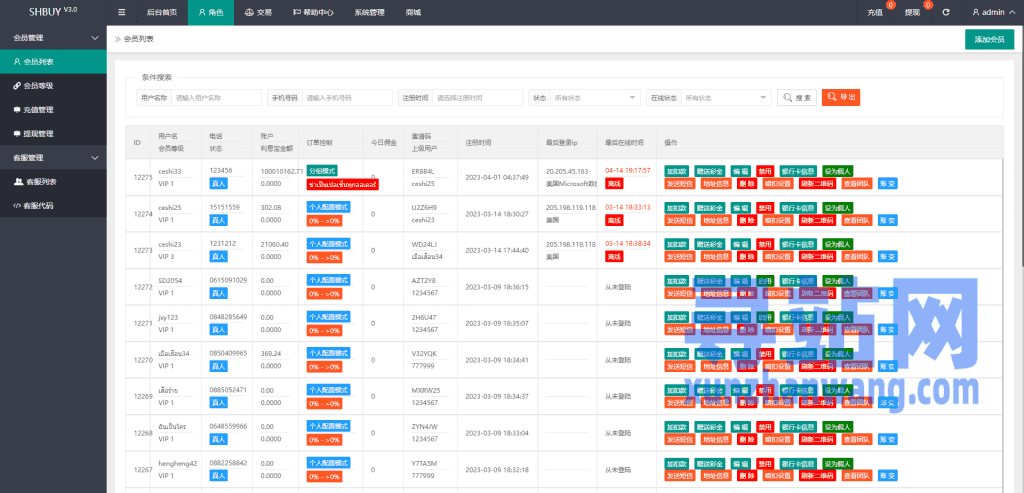
Task: Open 会员列表 in the sidebar
Action: point(54,62)
